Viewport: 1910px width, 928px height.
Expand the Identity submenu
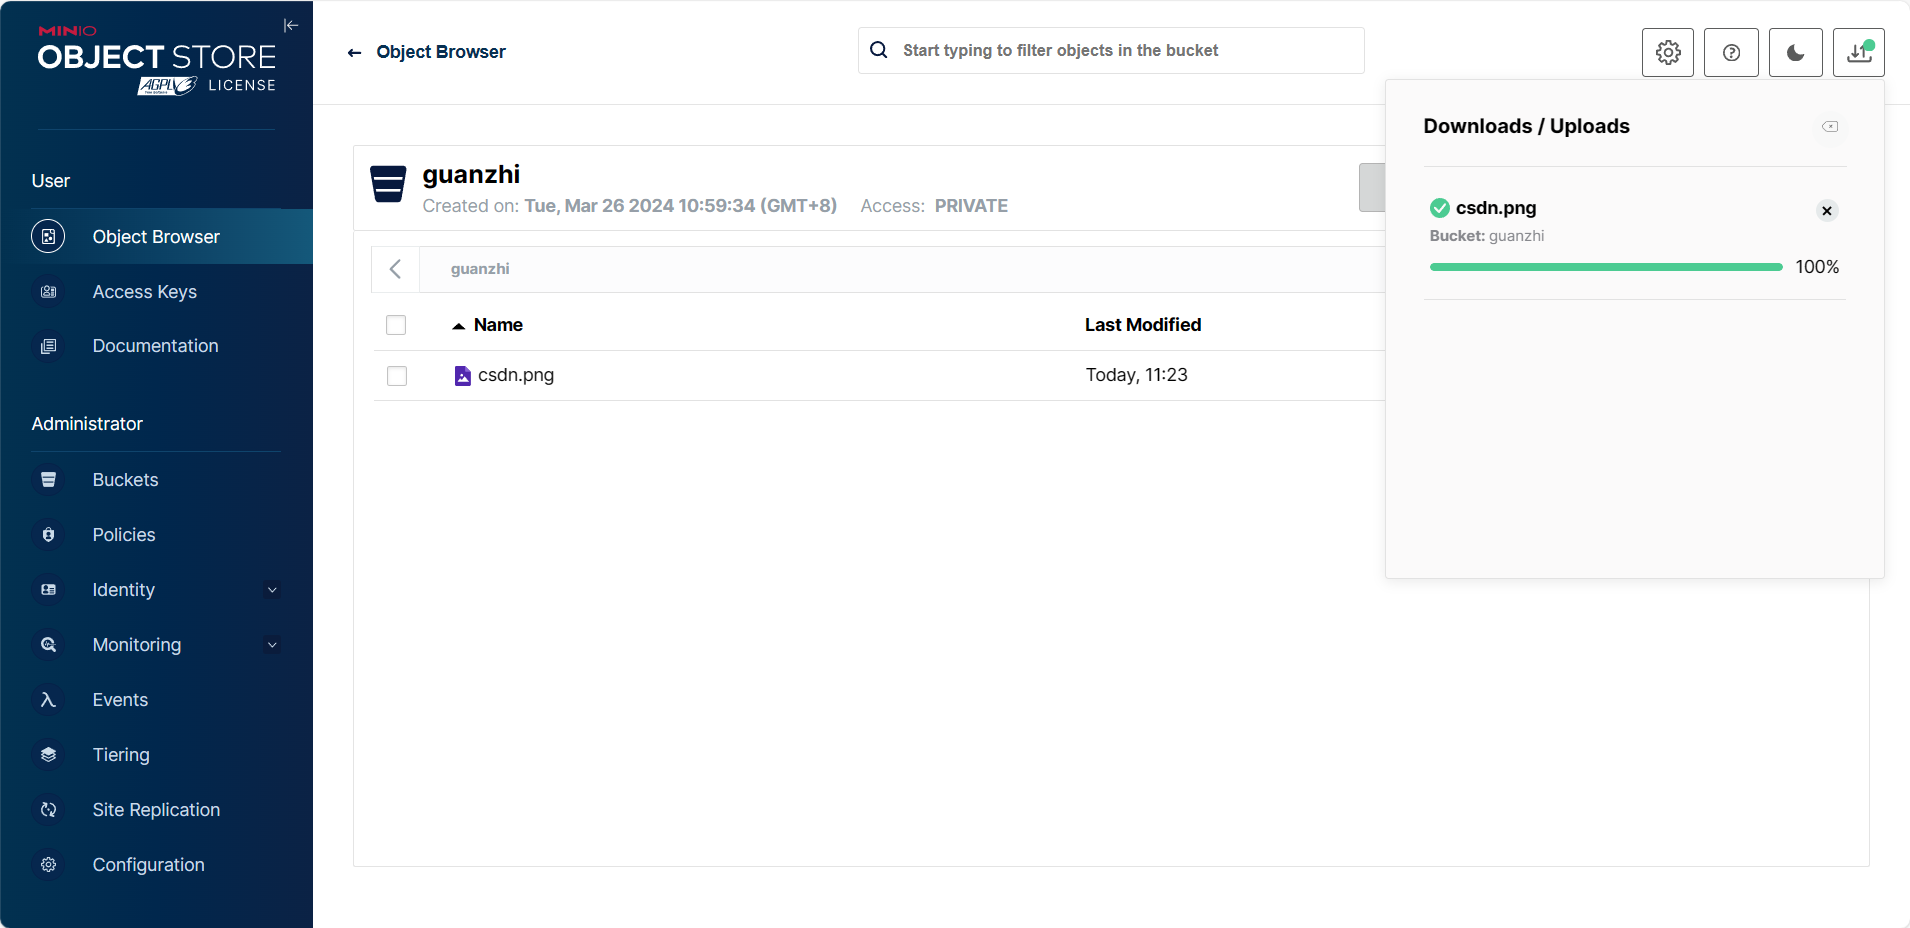point(272,590)
